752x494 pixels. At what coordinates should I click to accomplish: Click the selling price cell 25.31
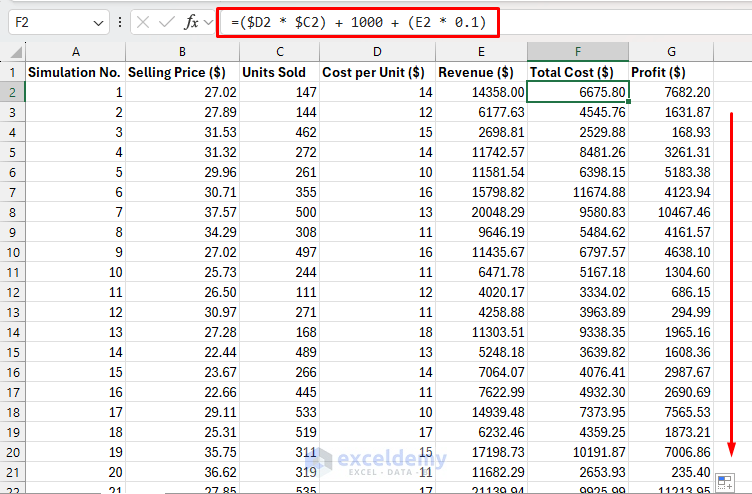pos(182,432)
